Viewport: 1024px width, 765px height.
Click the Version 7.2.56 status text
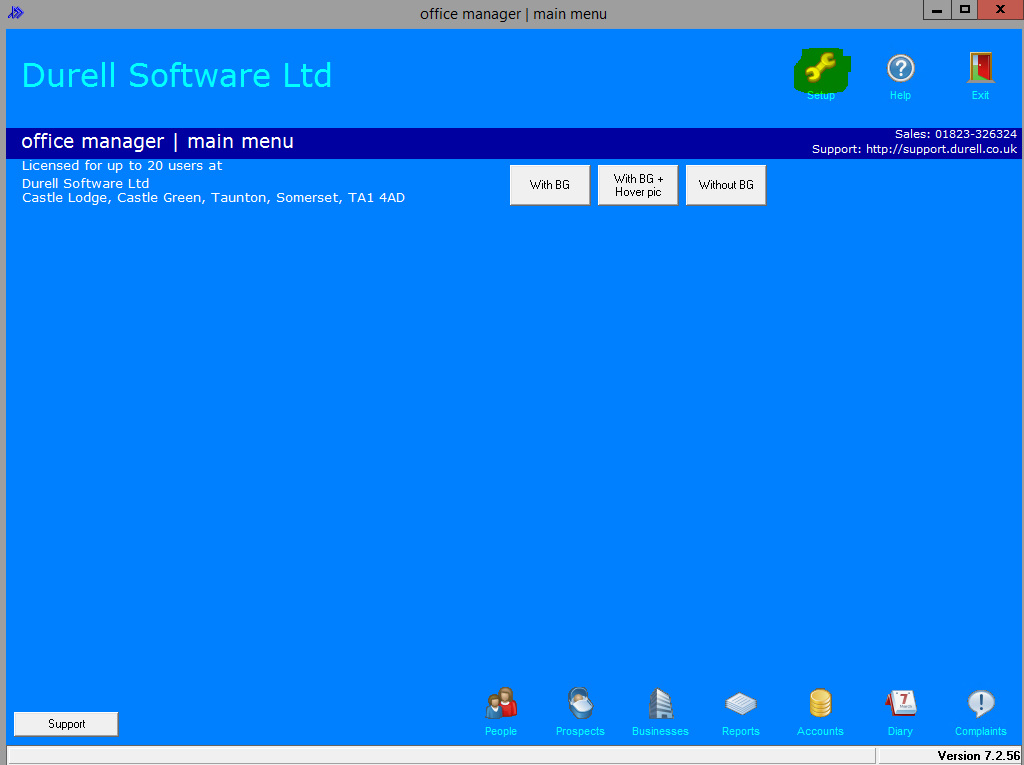tap(978, 756)
